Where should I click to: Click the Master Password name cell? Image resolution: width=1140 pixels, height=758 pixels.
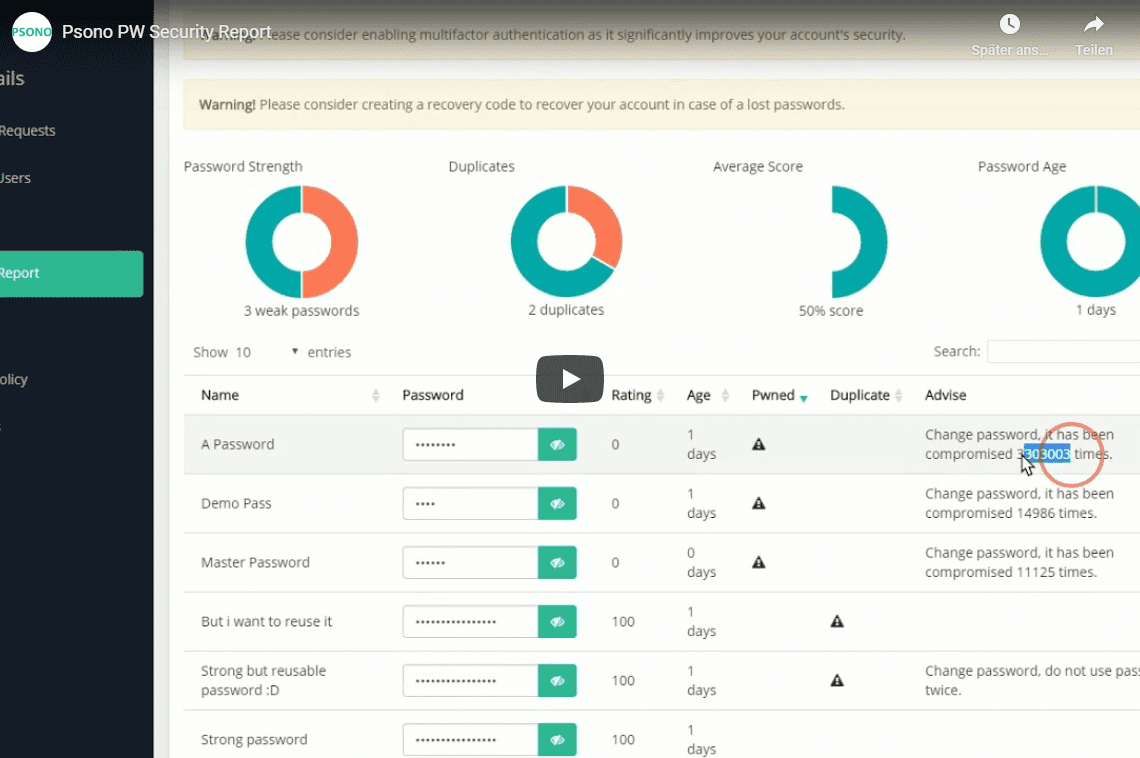pyautogui.click(x=255, y=563)
